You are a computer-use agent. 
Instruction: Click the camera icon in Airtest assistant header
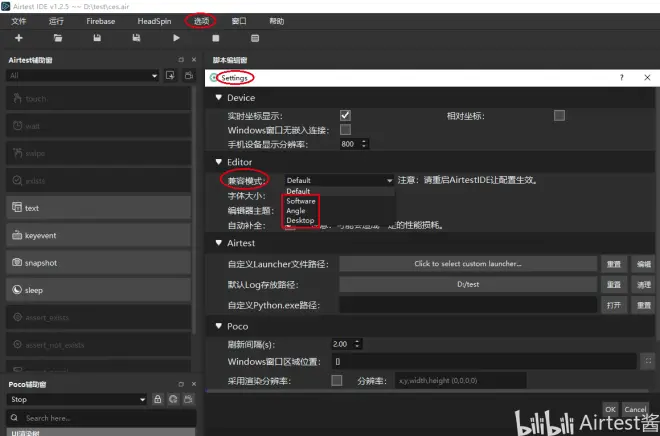(189, 75)
